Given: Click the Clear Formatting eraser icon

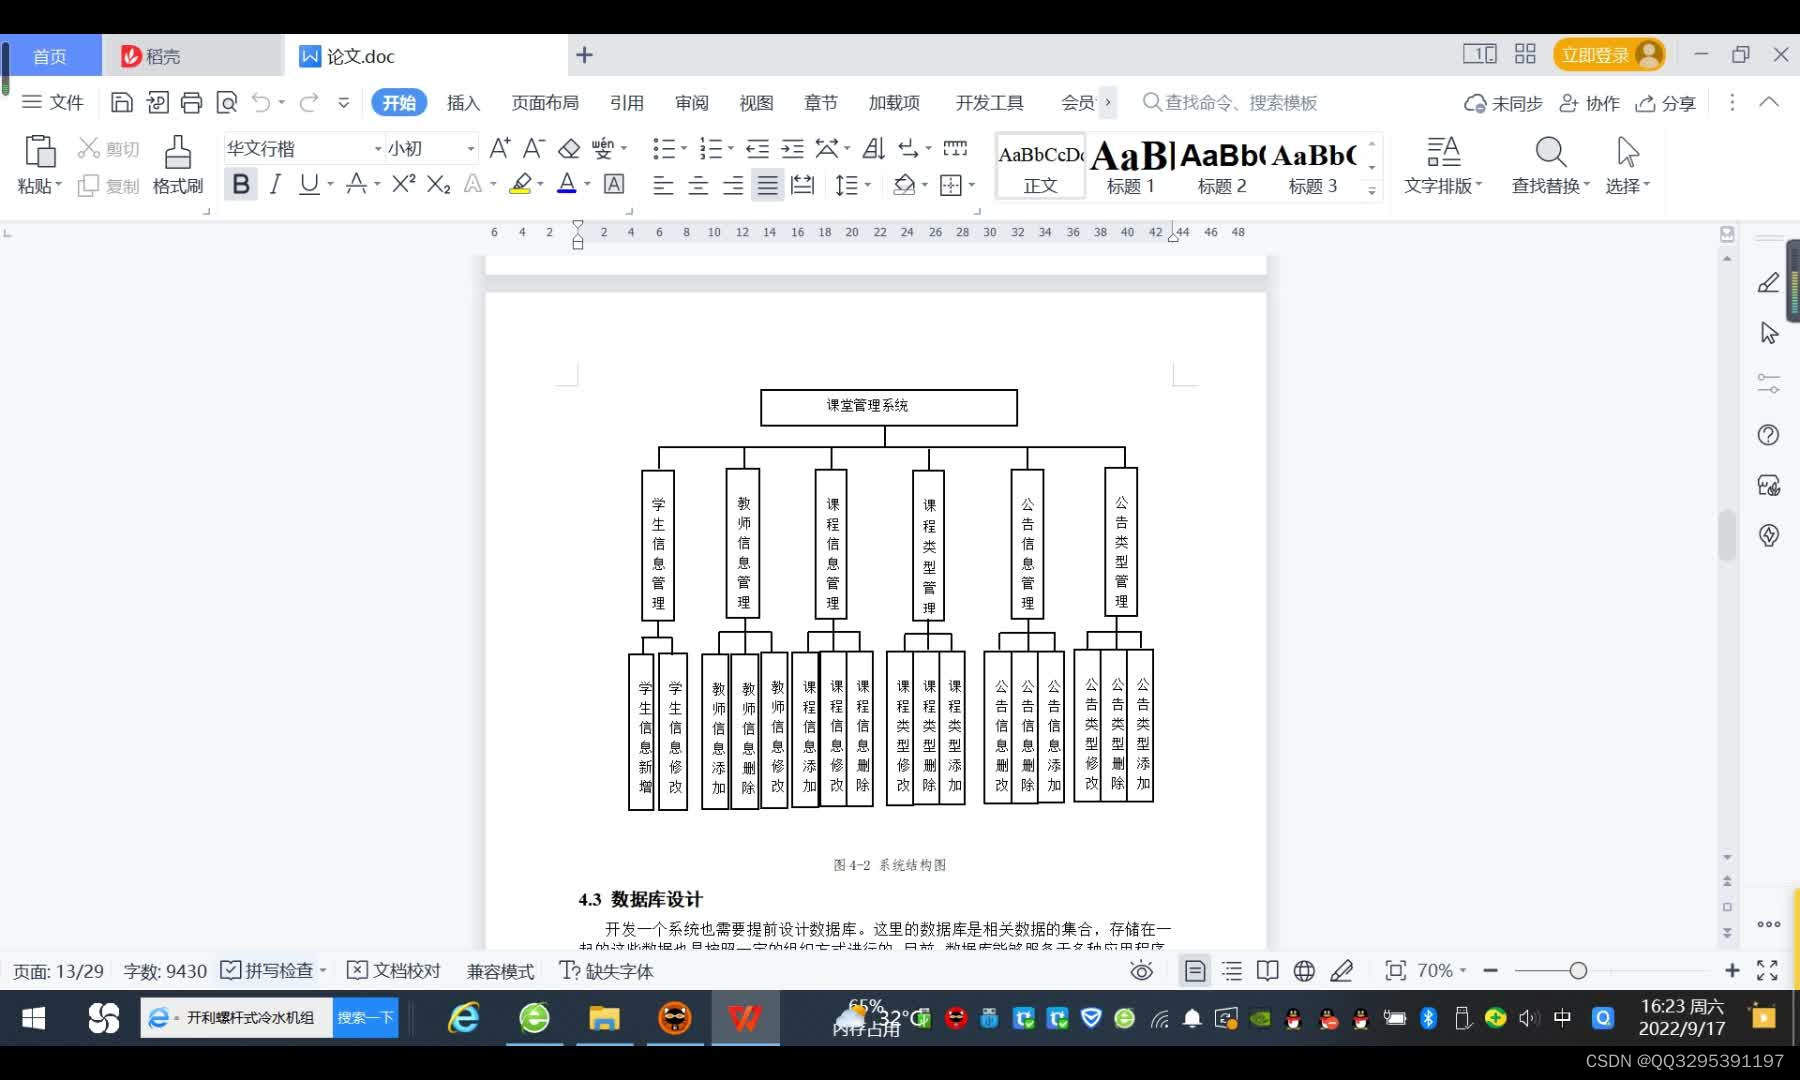Looking at the screenshot, I should click(569, 148).
